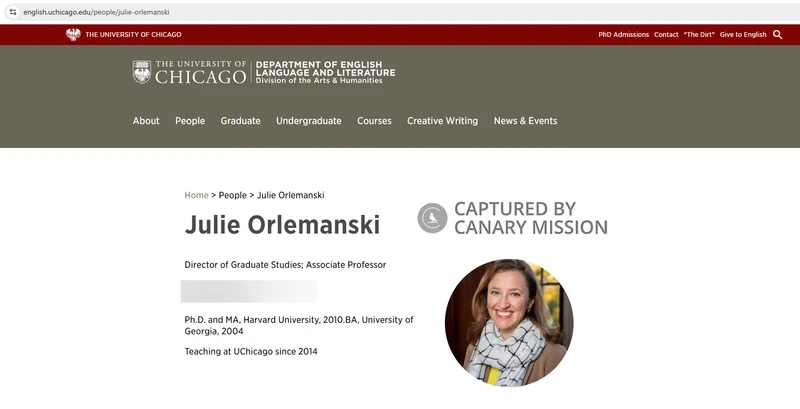Click the search magnifier icon
This screenshot has width=800, height=409.
tap(778, 35)
